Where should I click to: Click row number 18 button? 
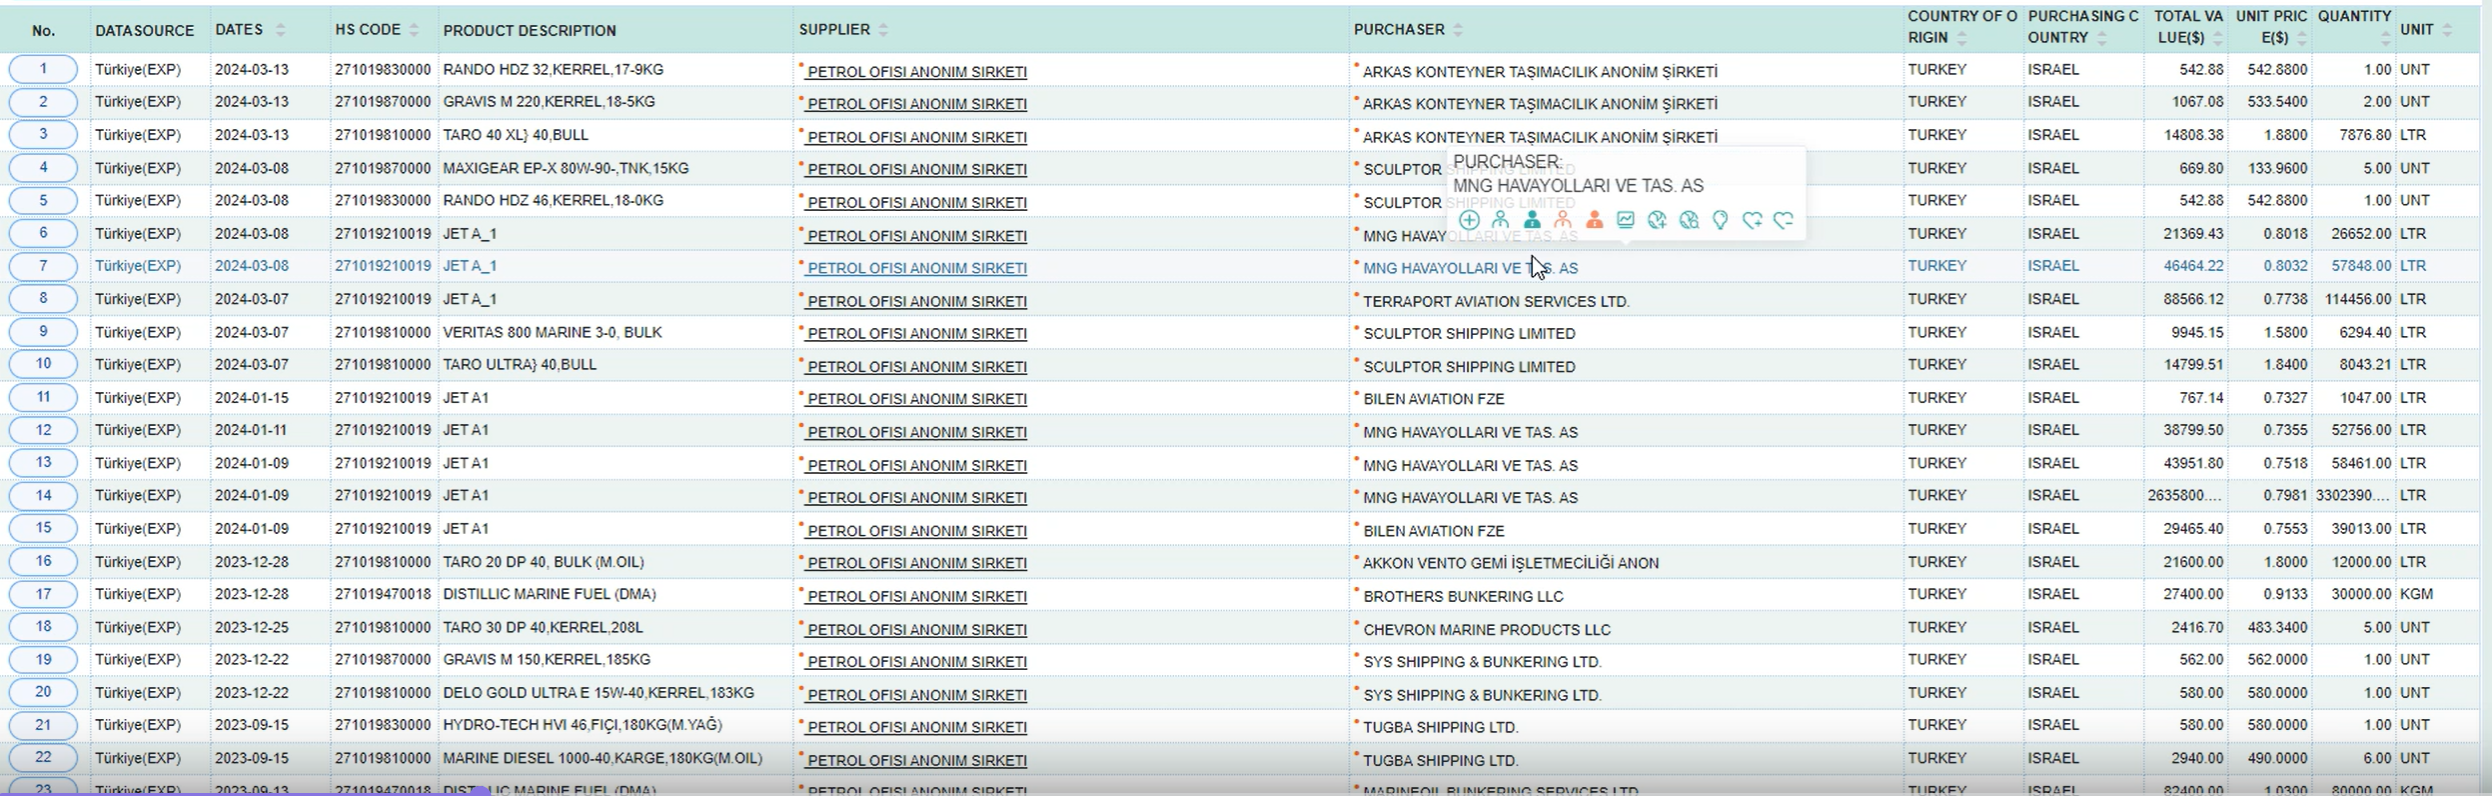point(43,626)
